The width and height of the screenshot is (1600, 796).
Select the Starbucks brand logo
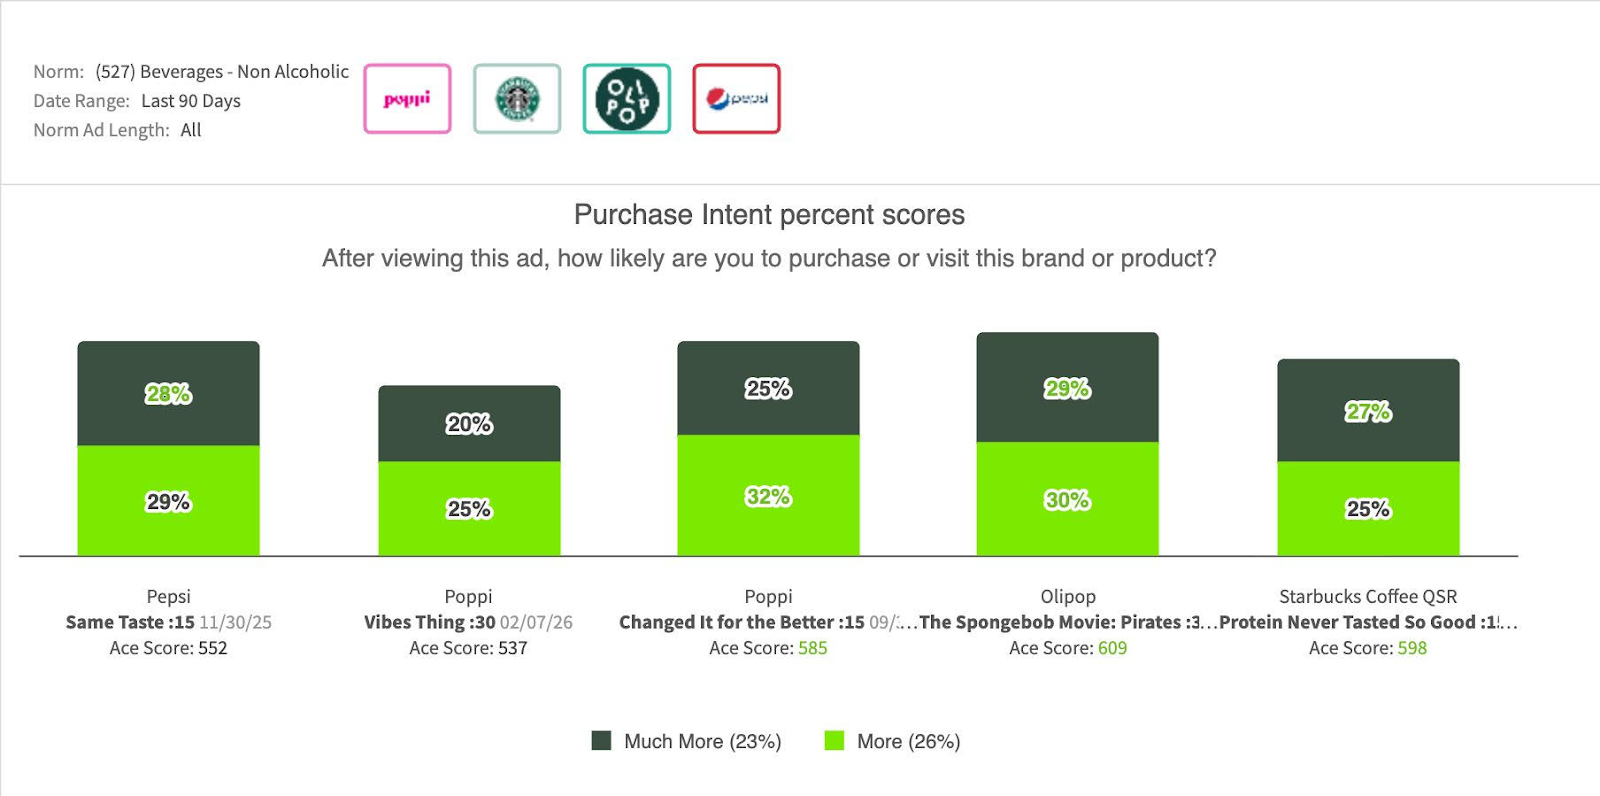517,99
